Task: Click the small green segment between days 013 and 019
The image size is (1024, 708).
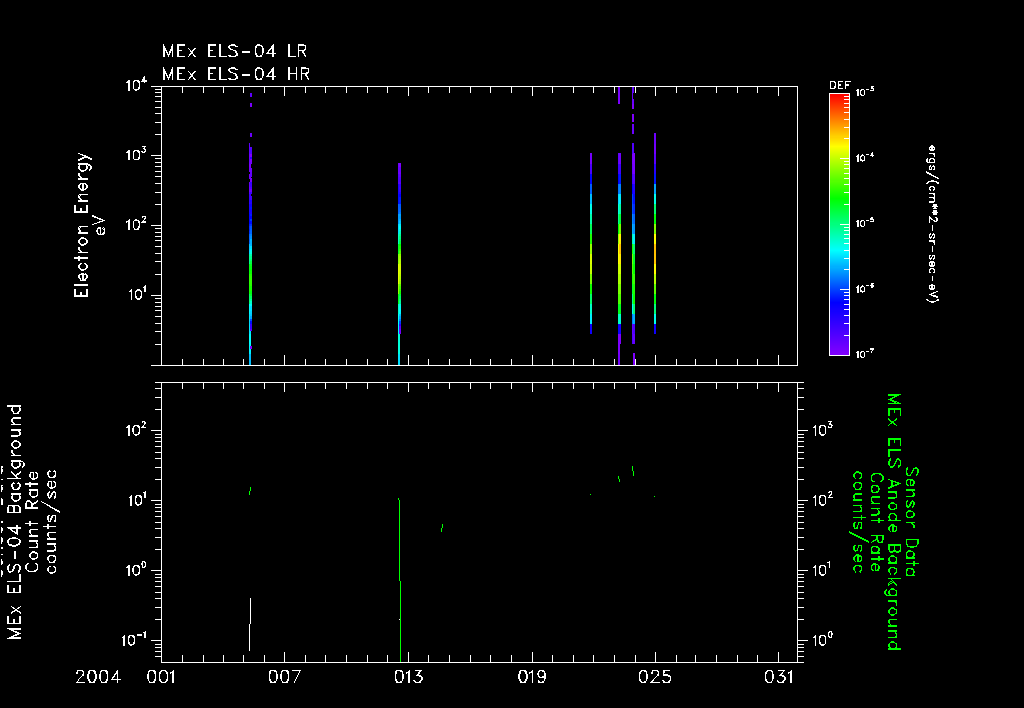Action: pyautogui.click(x=442, y=528)
